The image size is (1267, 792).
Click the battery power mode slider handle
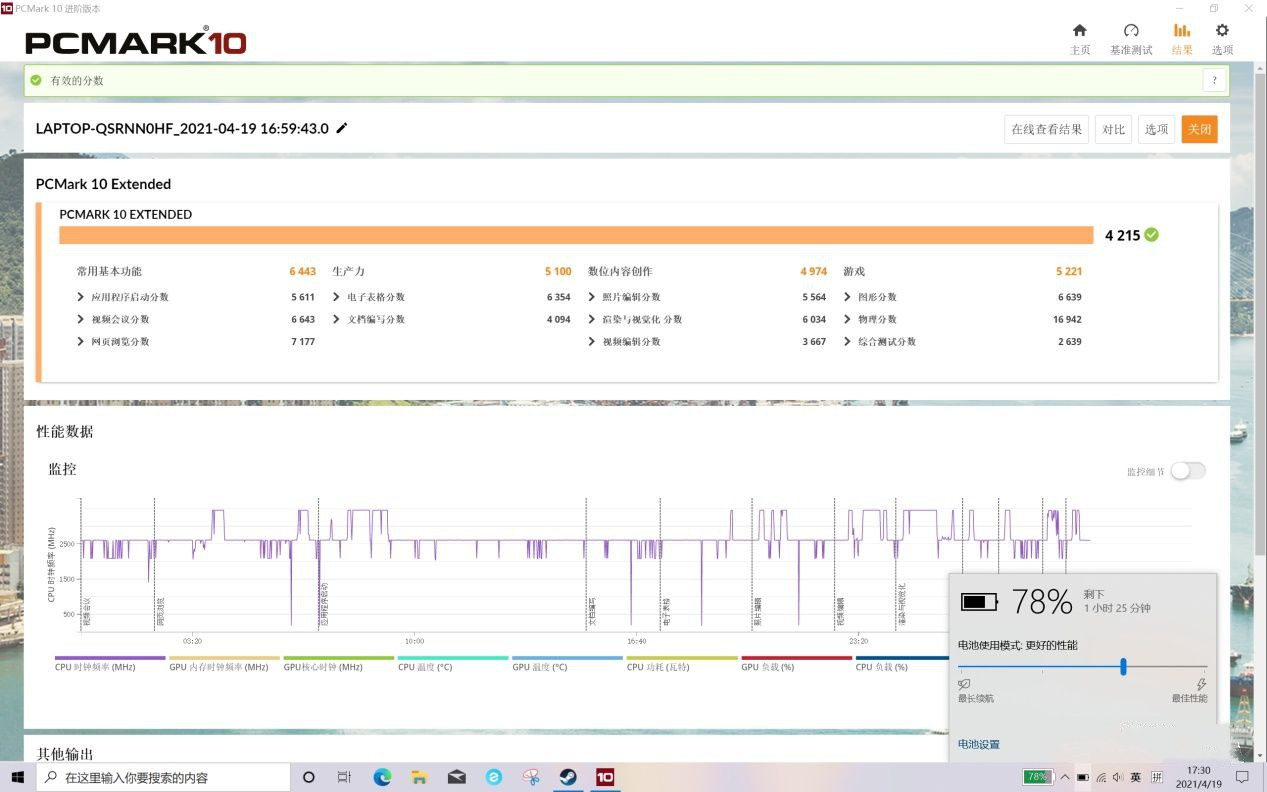pyautogui.click(x=1123, y=667)
